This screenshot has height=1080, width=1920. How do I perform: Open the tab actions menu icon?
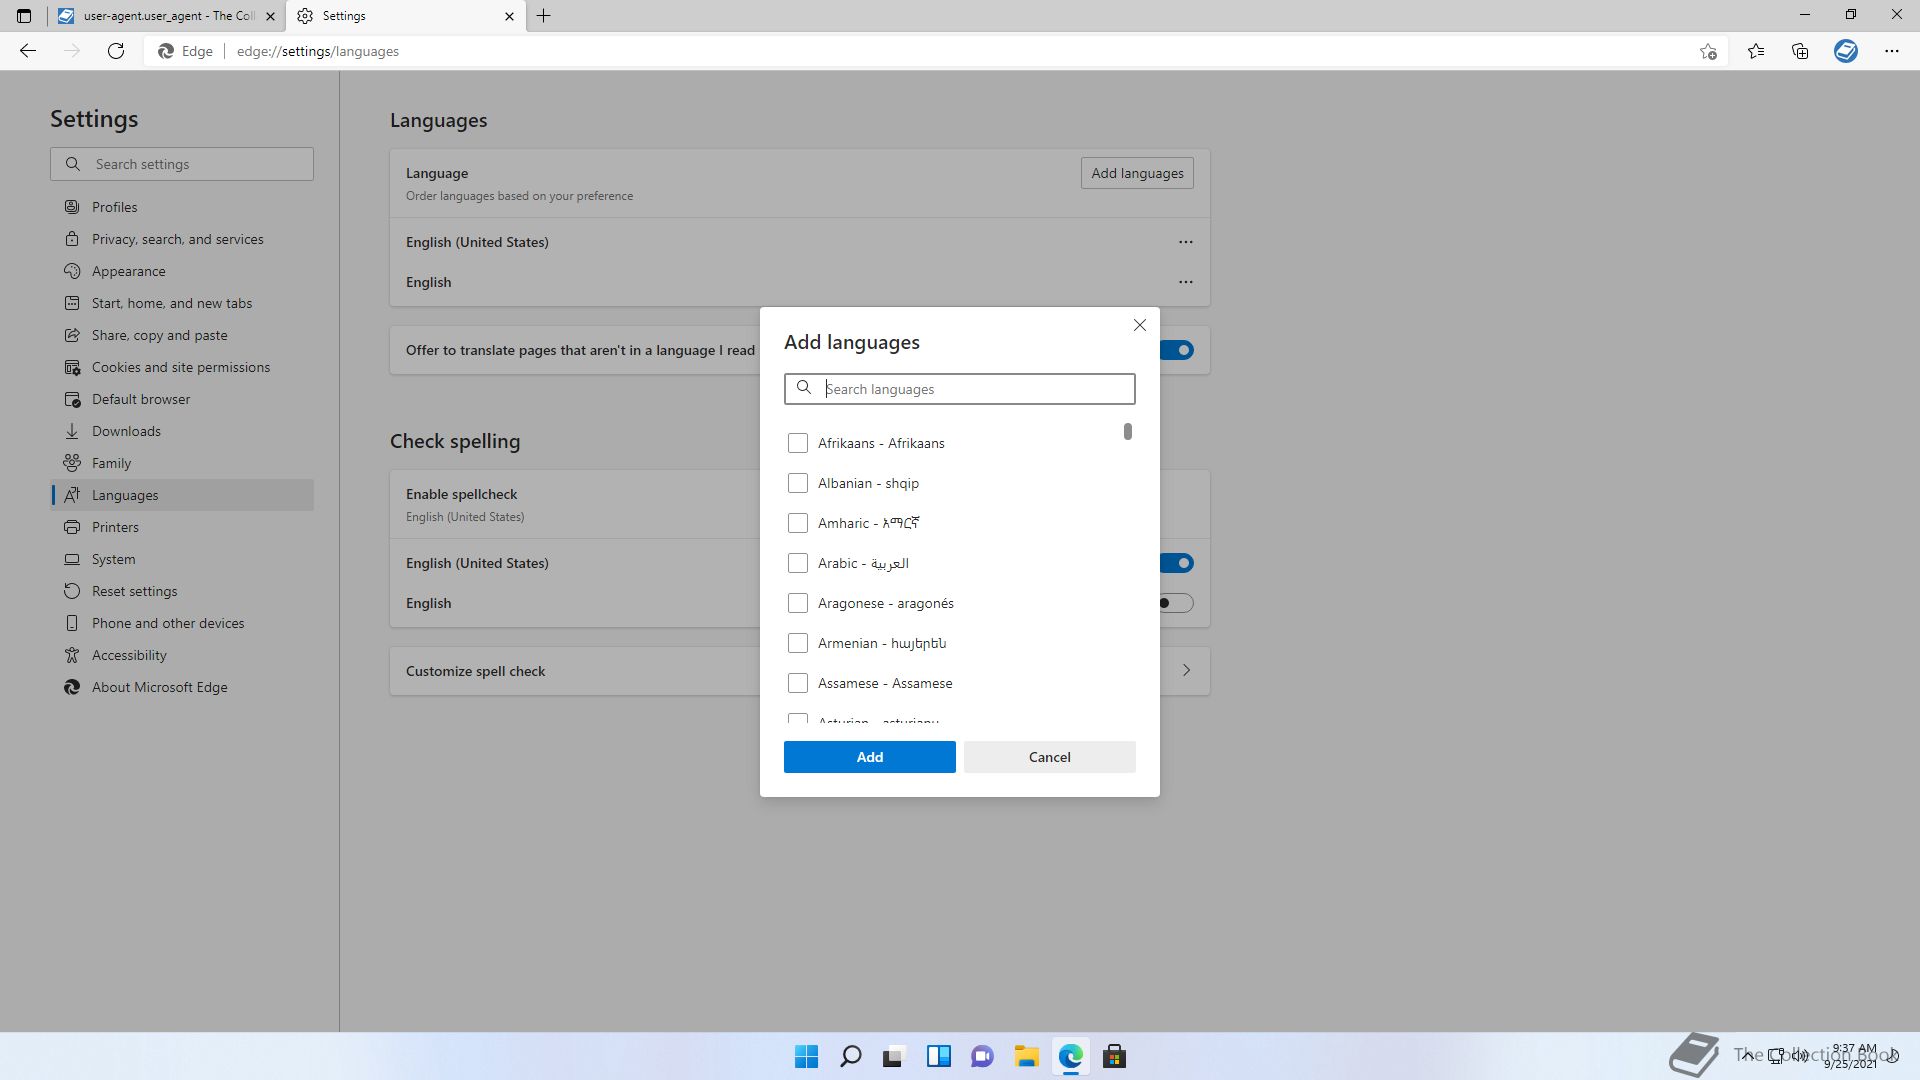(24, 16)
